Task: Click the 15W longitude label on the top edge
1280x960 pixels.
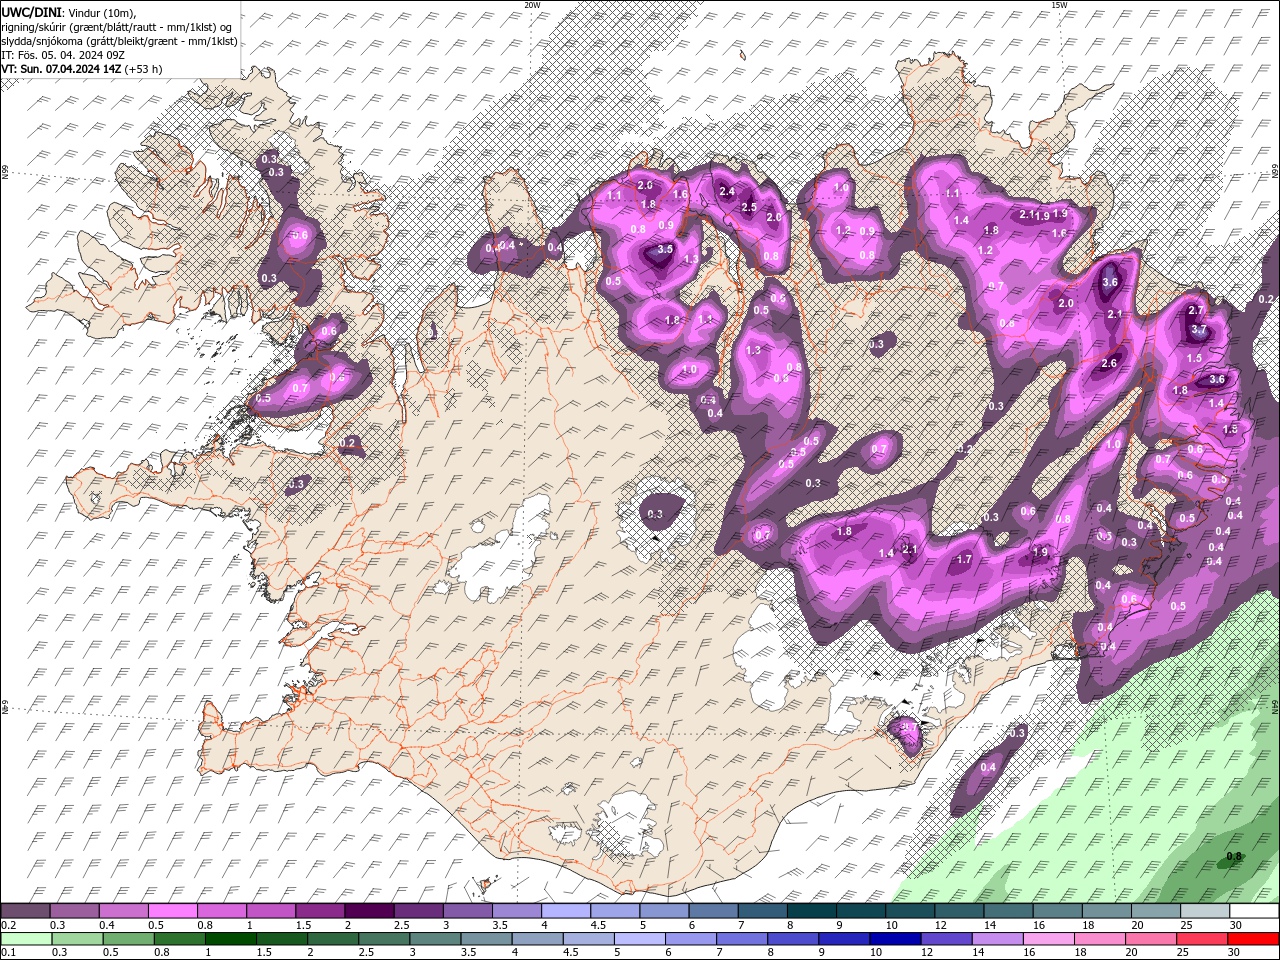Action: [1059, 5]
